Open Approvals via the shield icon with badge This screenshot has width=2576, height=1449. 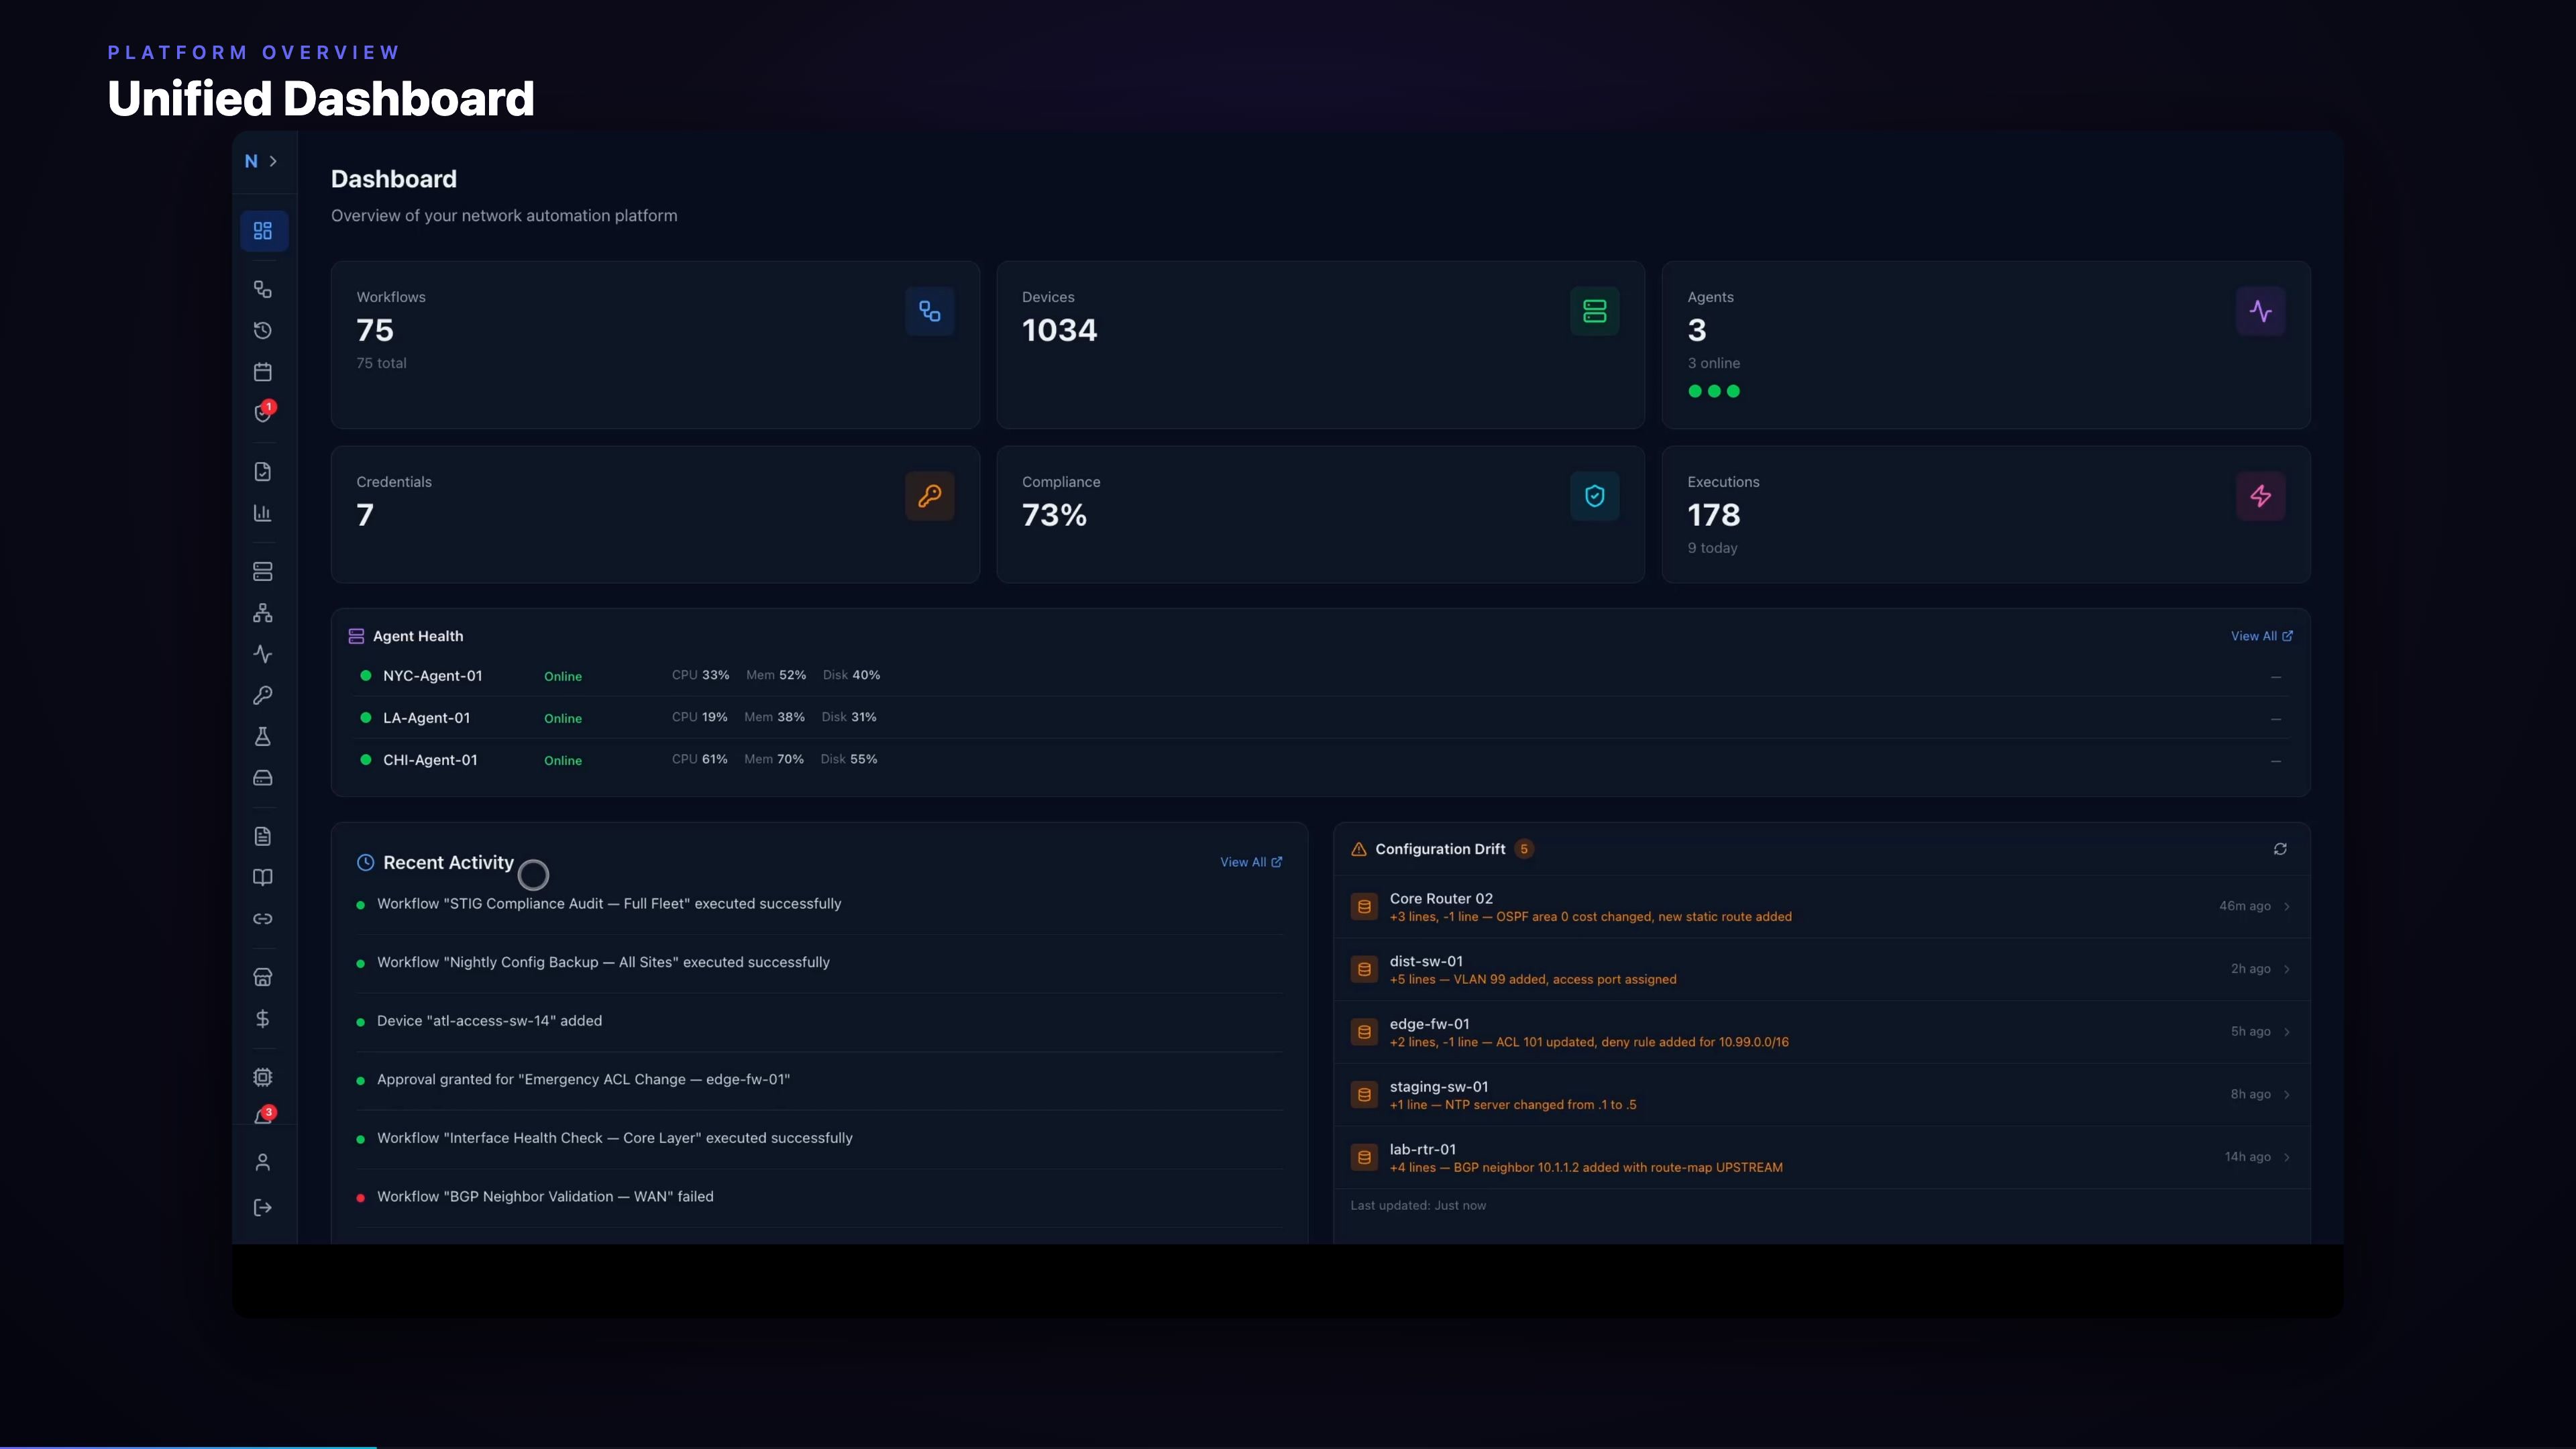263,413
